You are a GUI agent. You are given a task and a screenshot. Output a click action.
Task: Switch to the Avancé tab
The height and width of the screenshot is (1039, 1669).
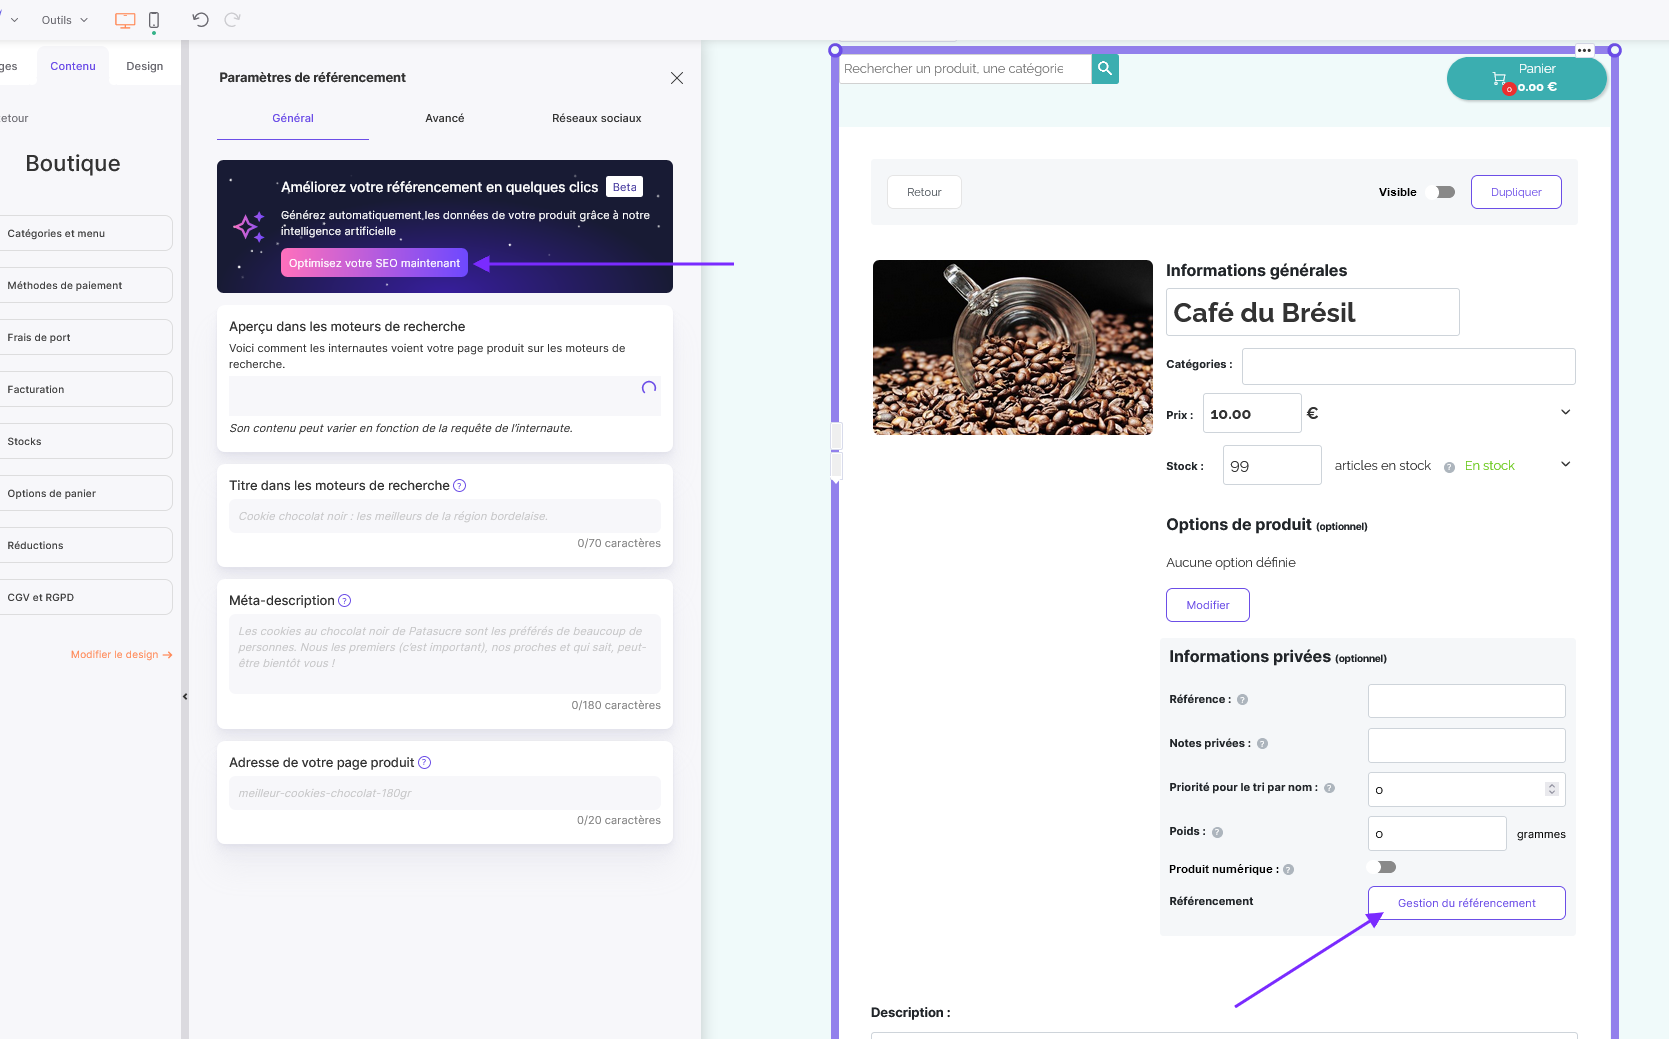coord(445,118)
